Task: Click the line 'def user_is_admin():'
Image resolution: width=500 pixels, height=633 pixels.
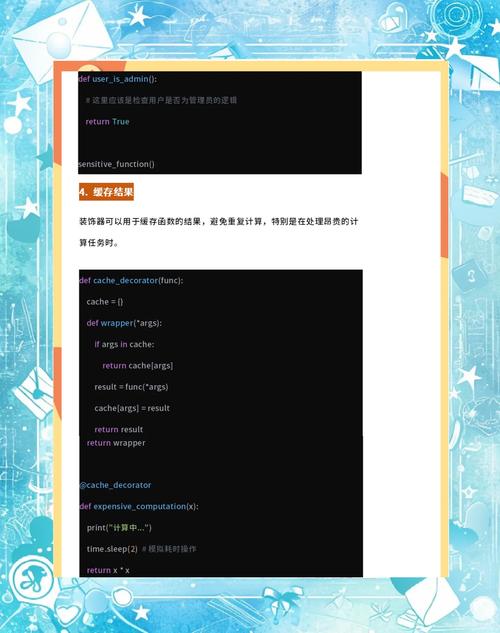Action: pos(117,79)
